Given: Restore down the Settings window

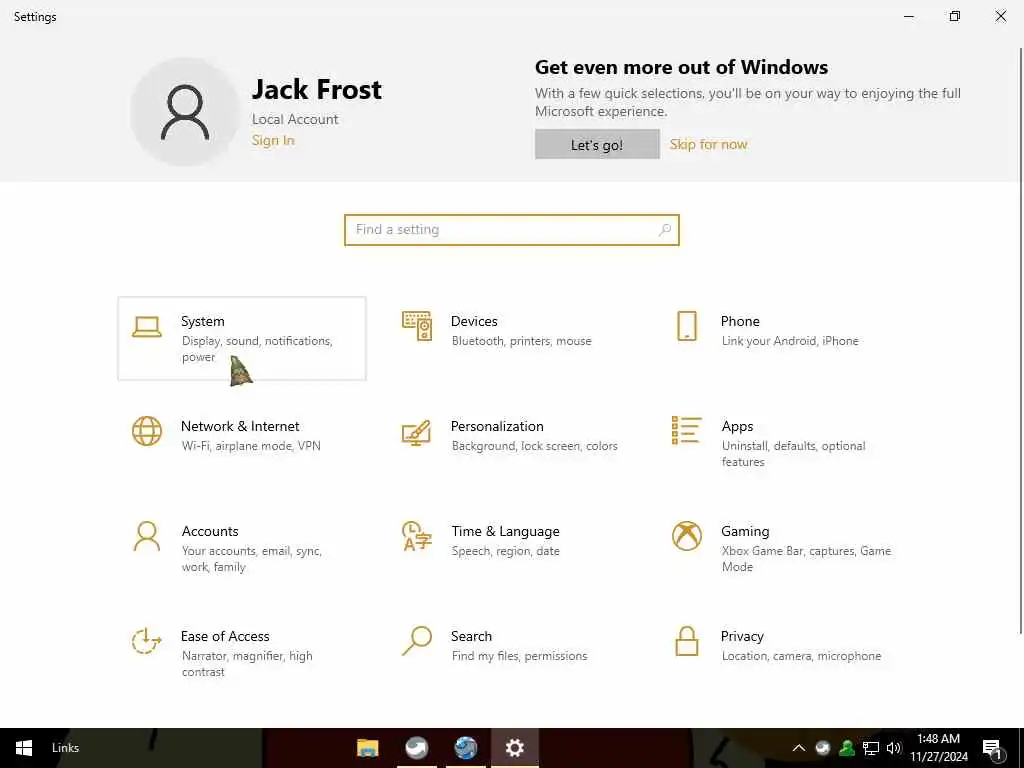Looking at the screenshot, I should [x=955, y=16].
